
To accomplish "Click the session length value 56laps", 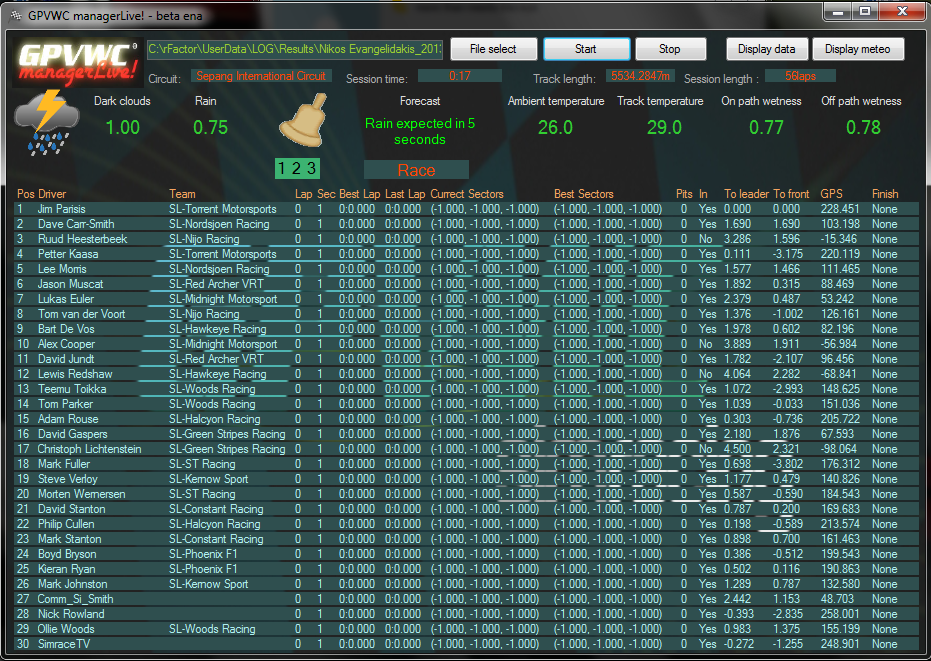I will (800, 76).
